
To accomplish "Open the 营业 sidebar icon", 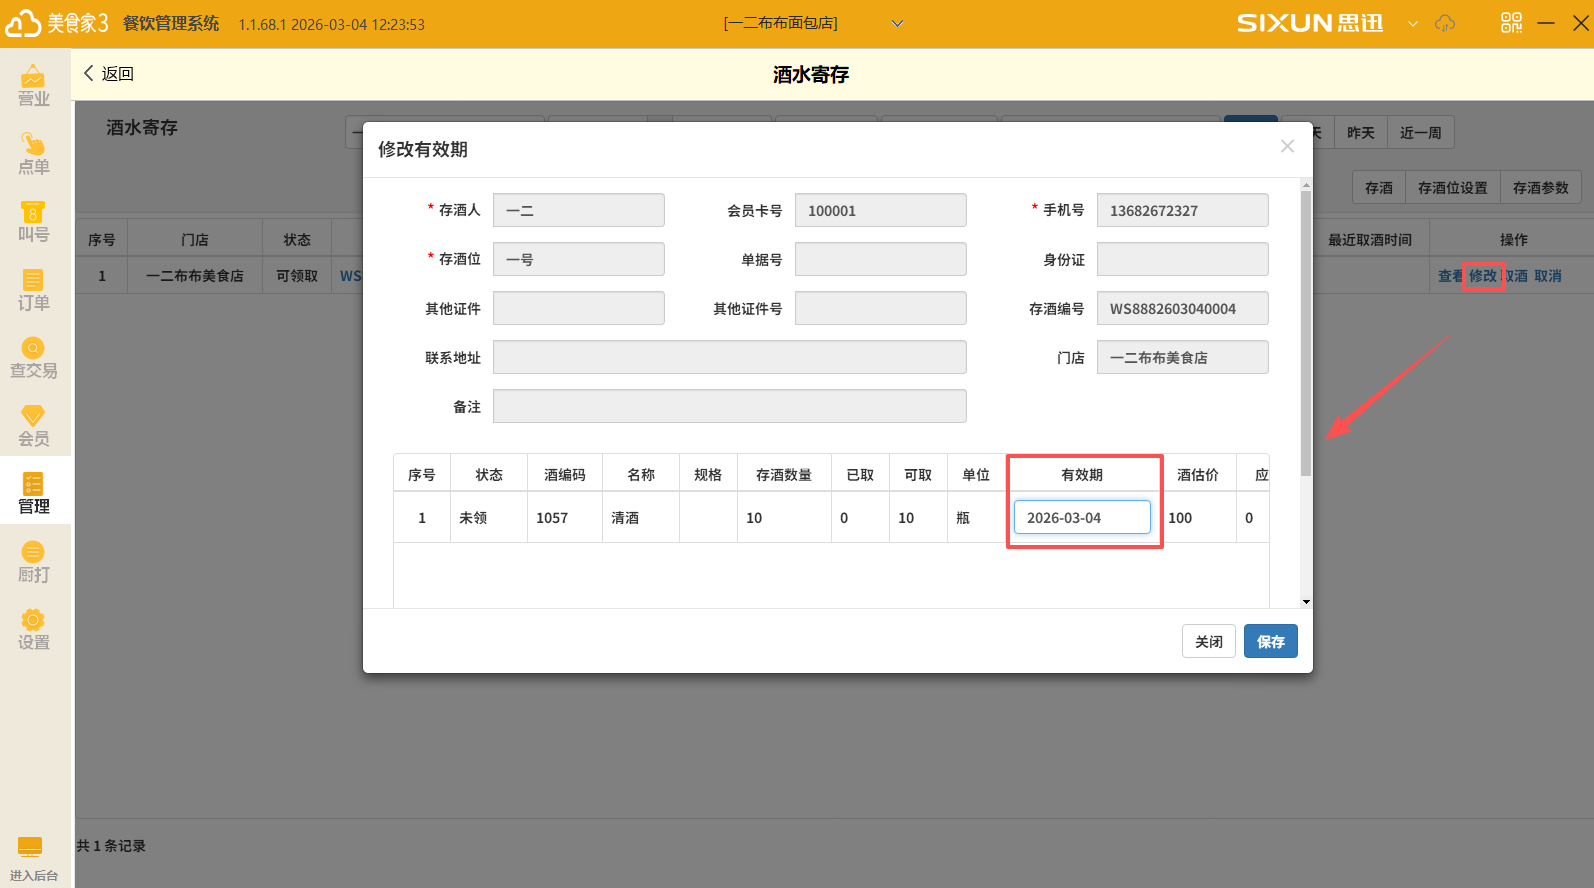I will click(x=33, y=85).
